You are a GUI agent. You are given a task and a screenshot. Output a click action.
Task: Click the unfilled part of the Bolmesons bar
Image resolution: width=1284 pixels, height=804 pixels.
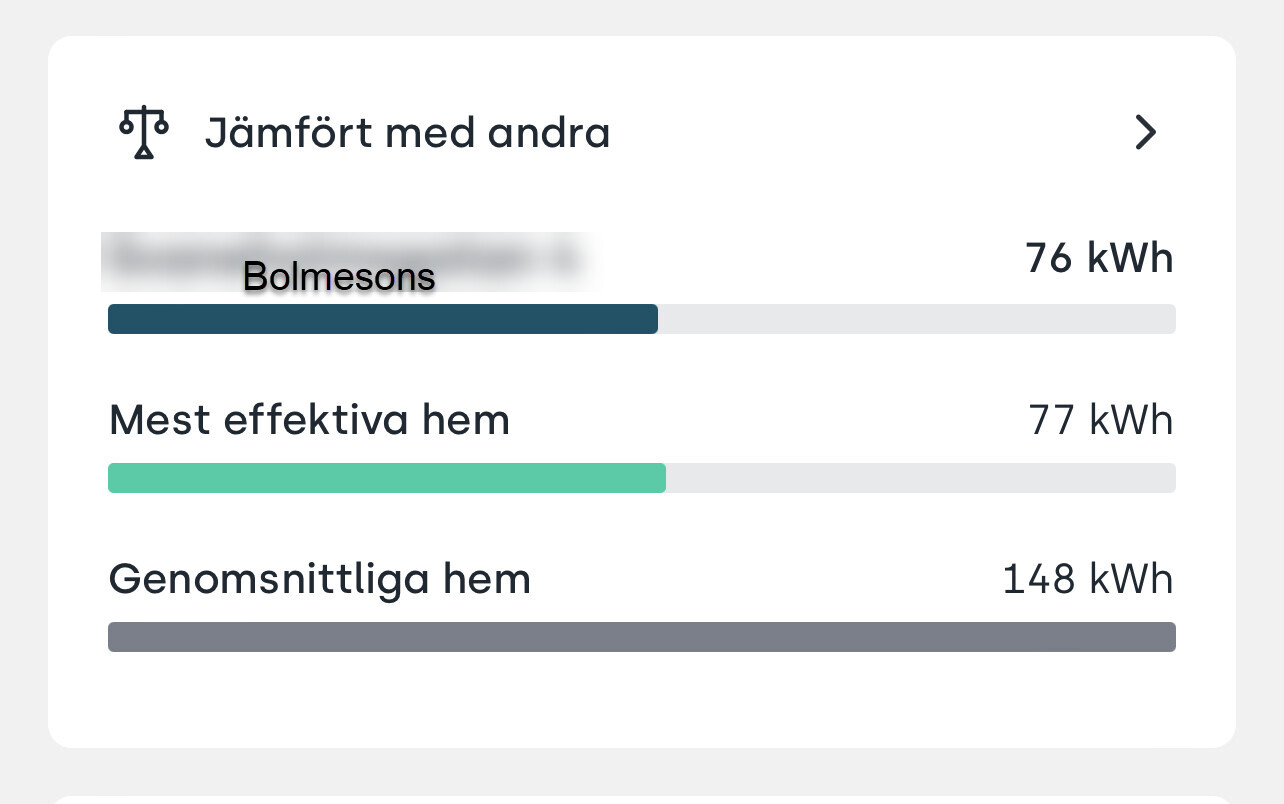[915, 319]
